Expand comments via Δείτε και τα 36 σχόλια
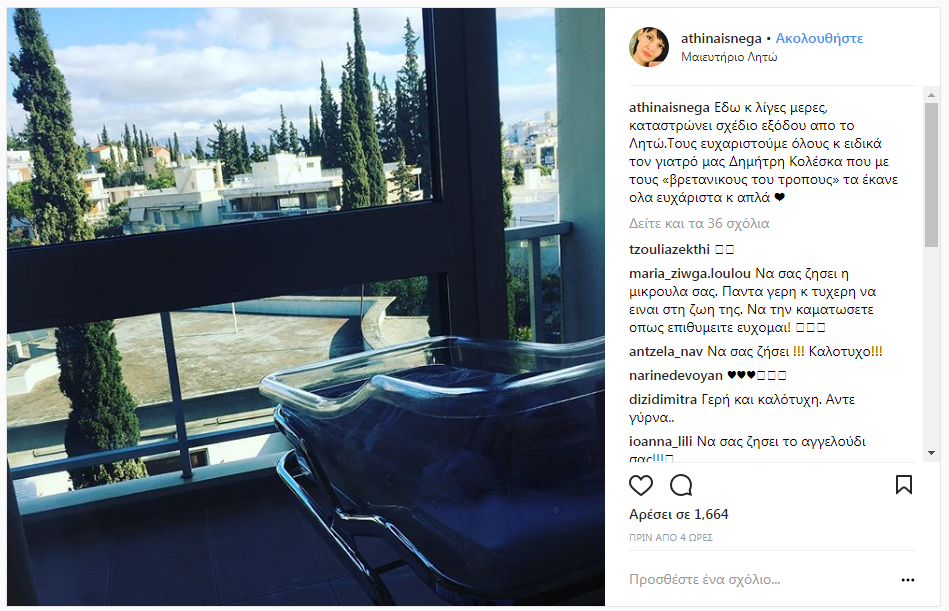The image size is (949, 611). [x=699, y=223]
